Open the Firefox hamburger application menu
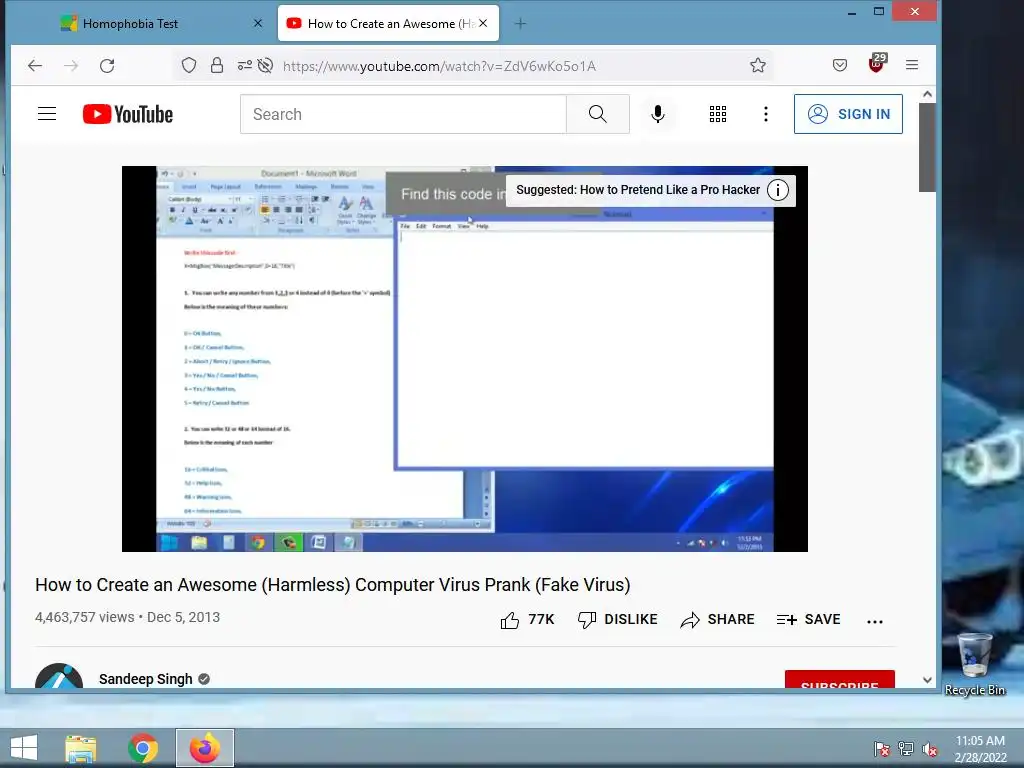1024x768 pixels. [912, 65]
